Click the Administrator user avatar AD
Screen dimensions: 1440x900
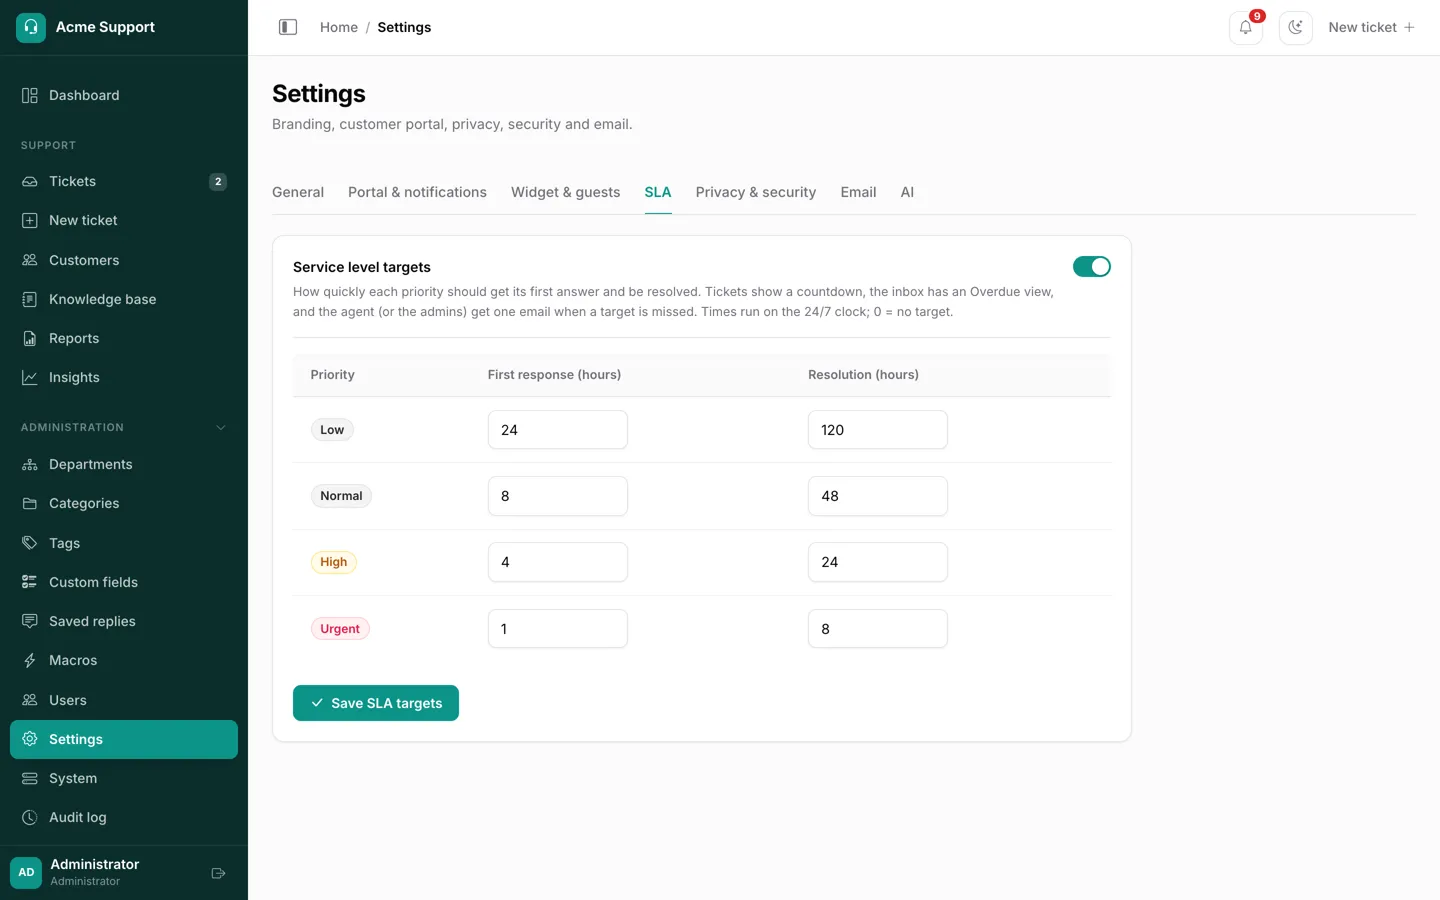[x=26, y=872]
